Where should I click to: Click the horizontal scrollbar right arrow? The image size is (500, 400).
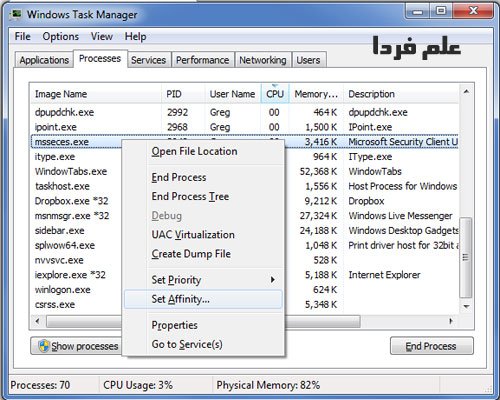click(x=451, y=321)
